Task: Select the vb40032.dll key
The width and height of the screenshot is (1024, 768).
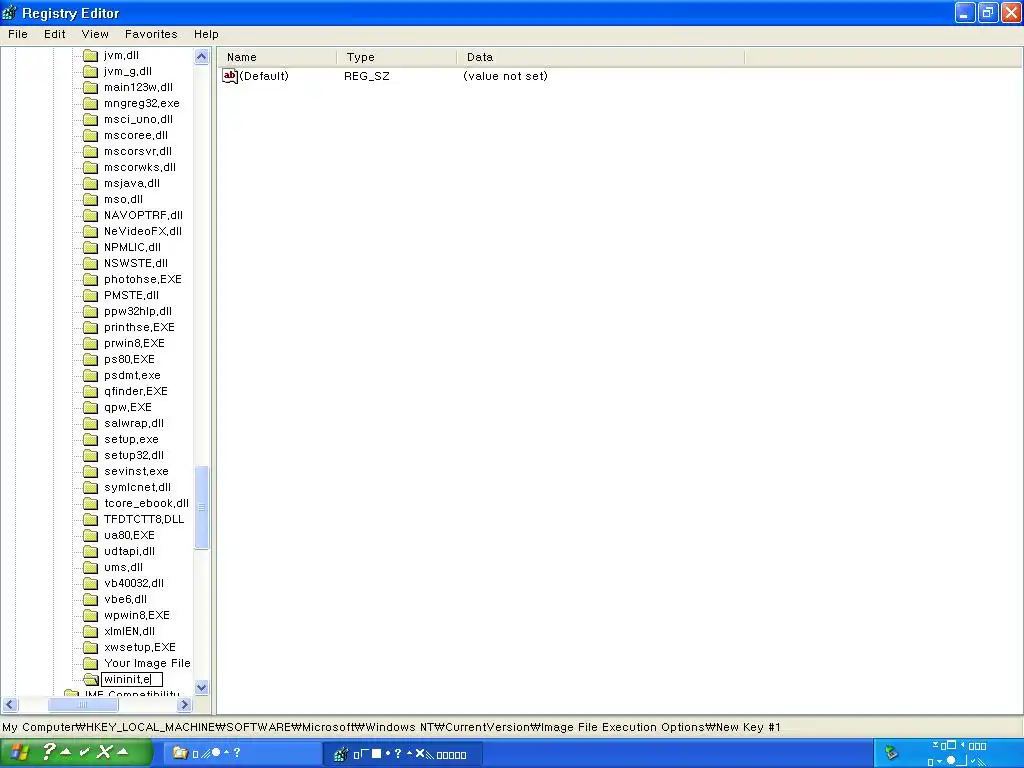Action: point(134,583)
